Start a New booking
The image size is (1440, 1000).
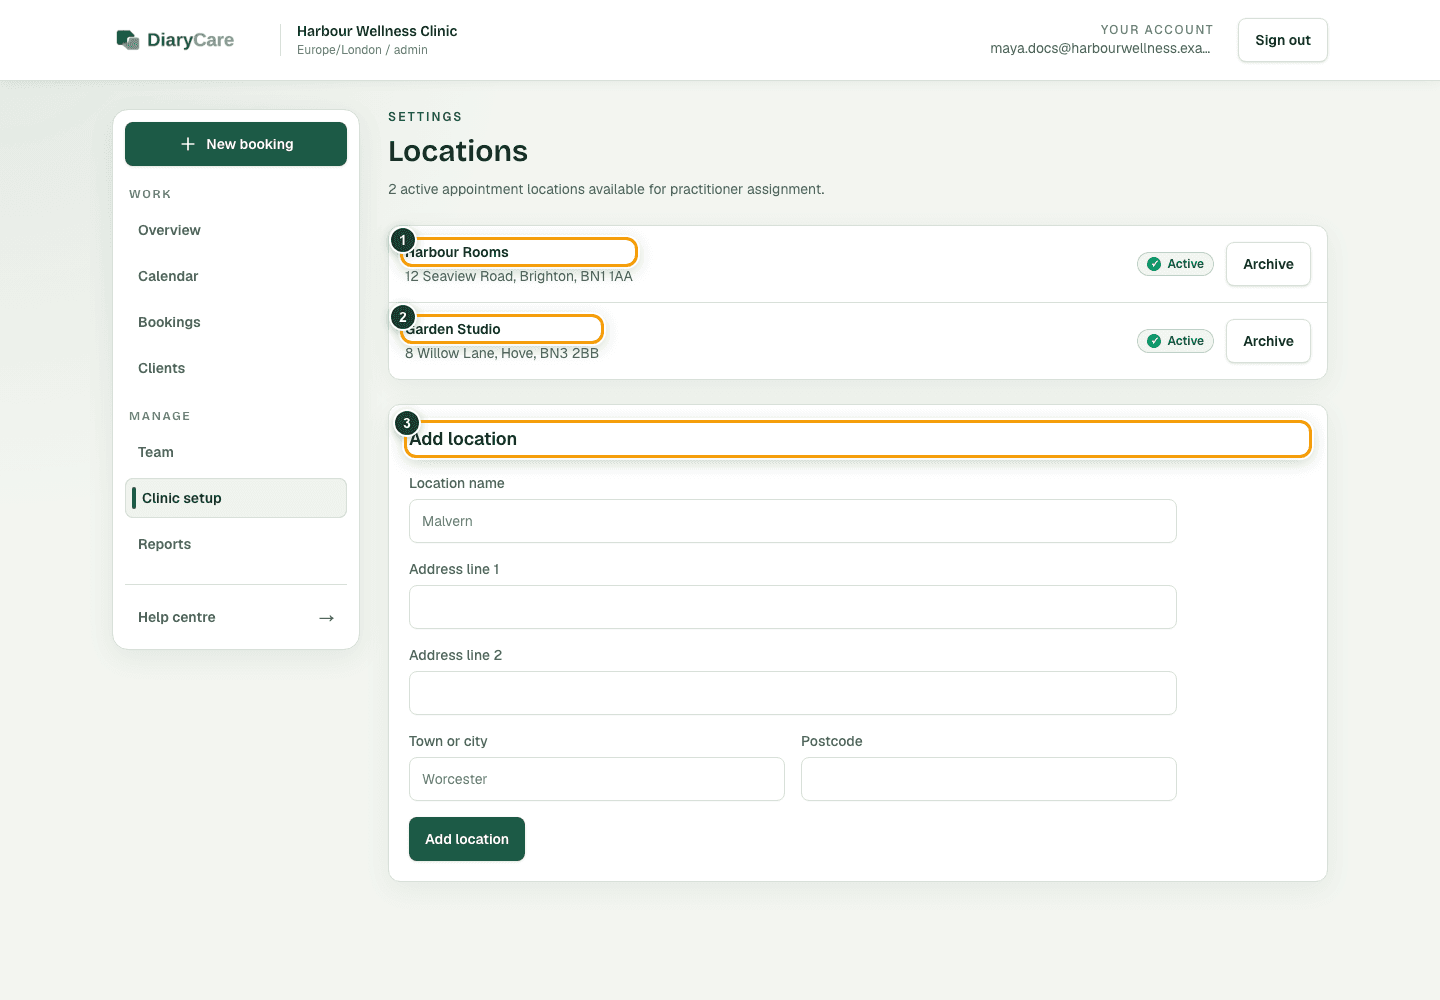pos(236,144)
